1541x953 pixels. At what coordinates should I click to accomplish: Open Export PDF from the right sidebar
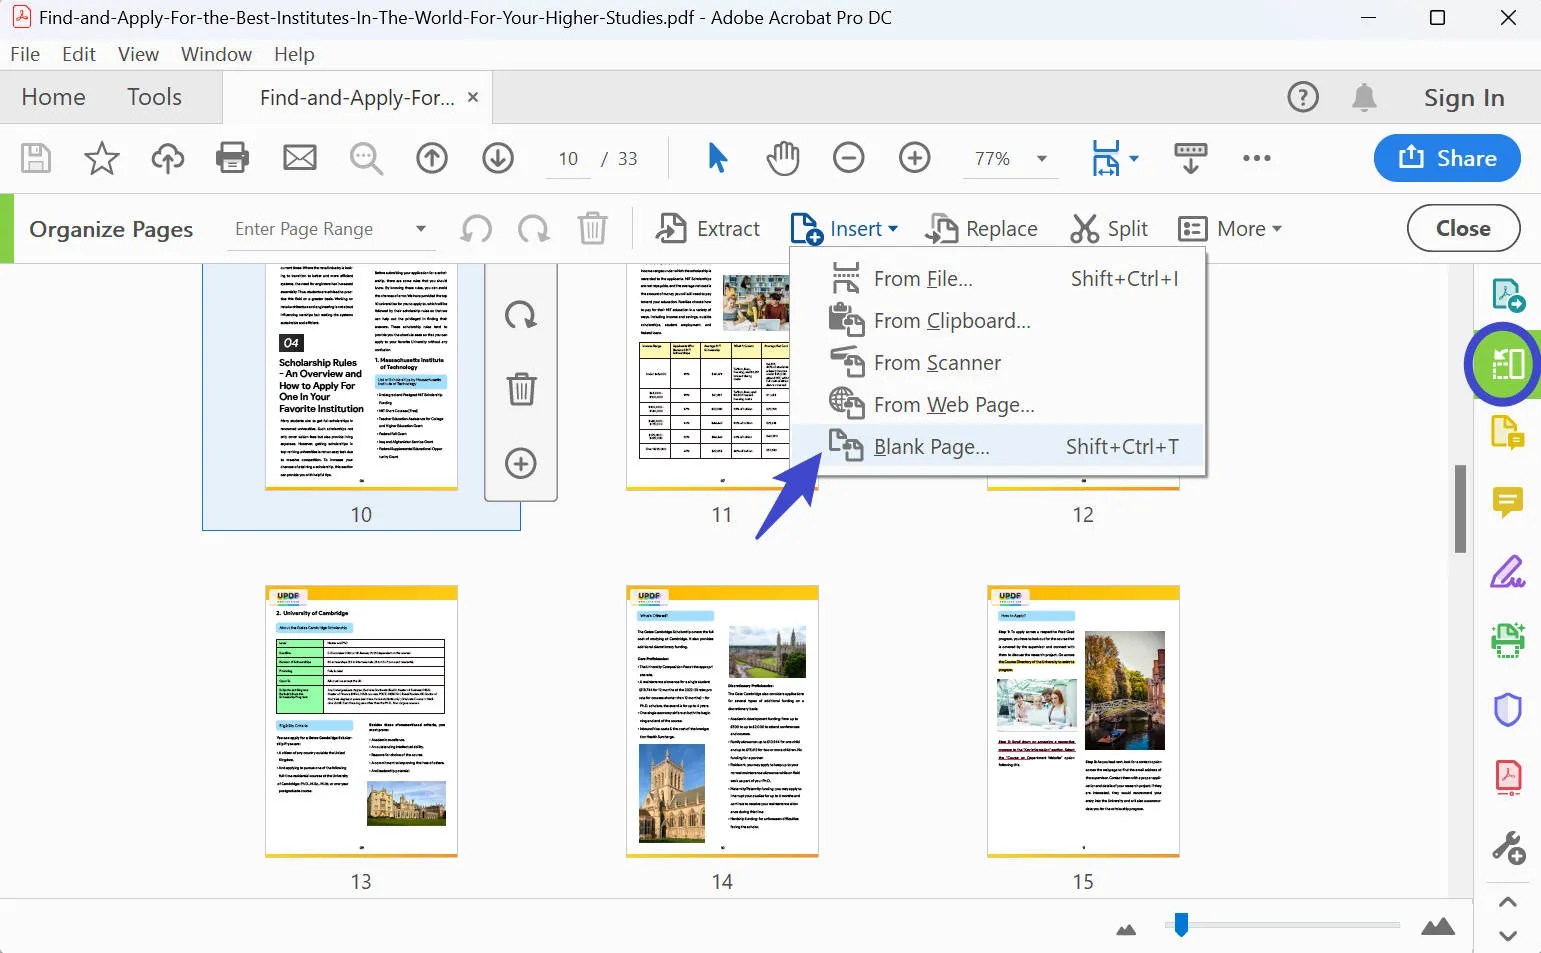click(x=1508, y=294)
